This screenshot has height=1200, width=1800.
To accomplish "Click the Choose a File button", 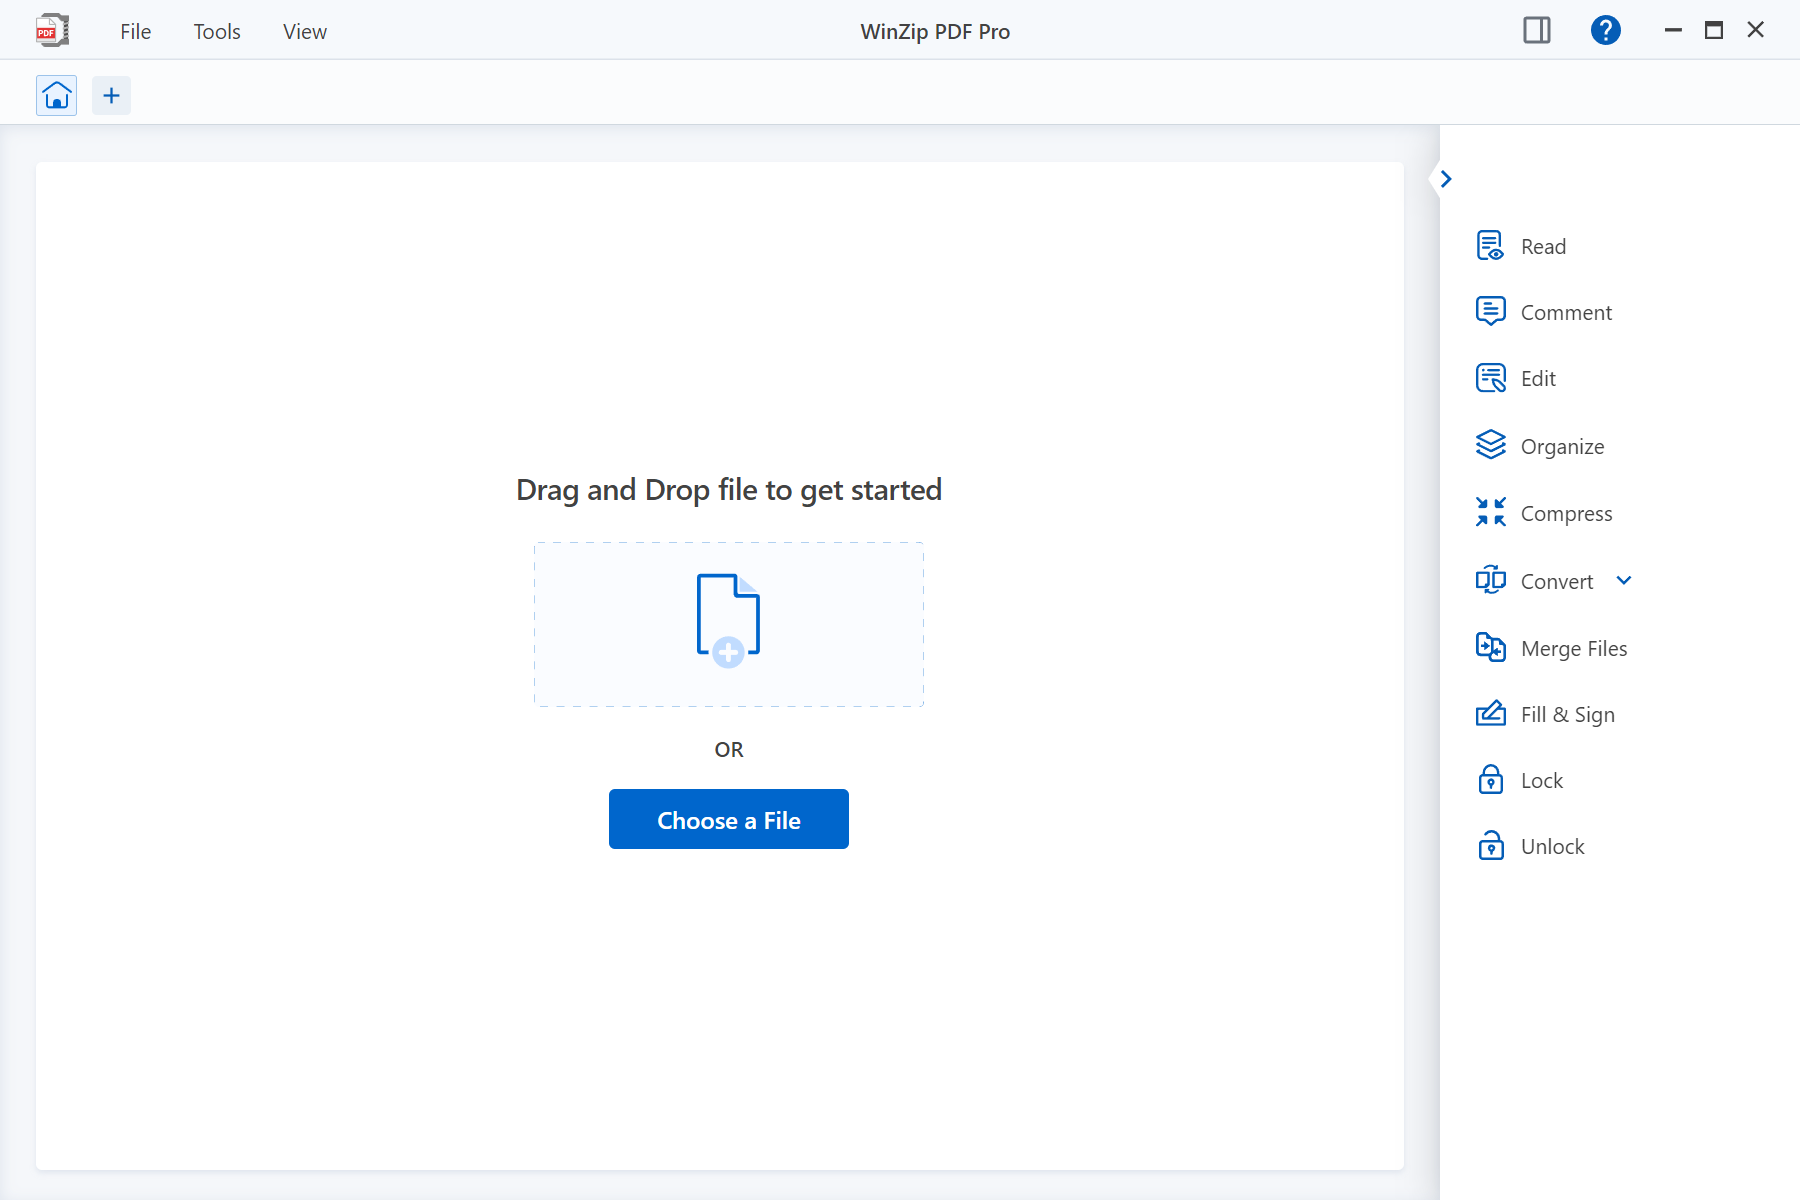I will click(729, 819).
